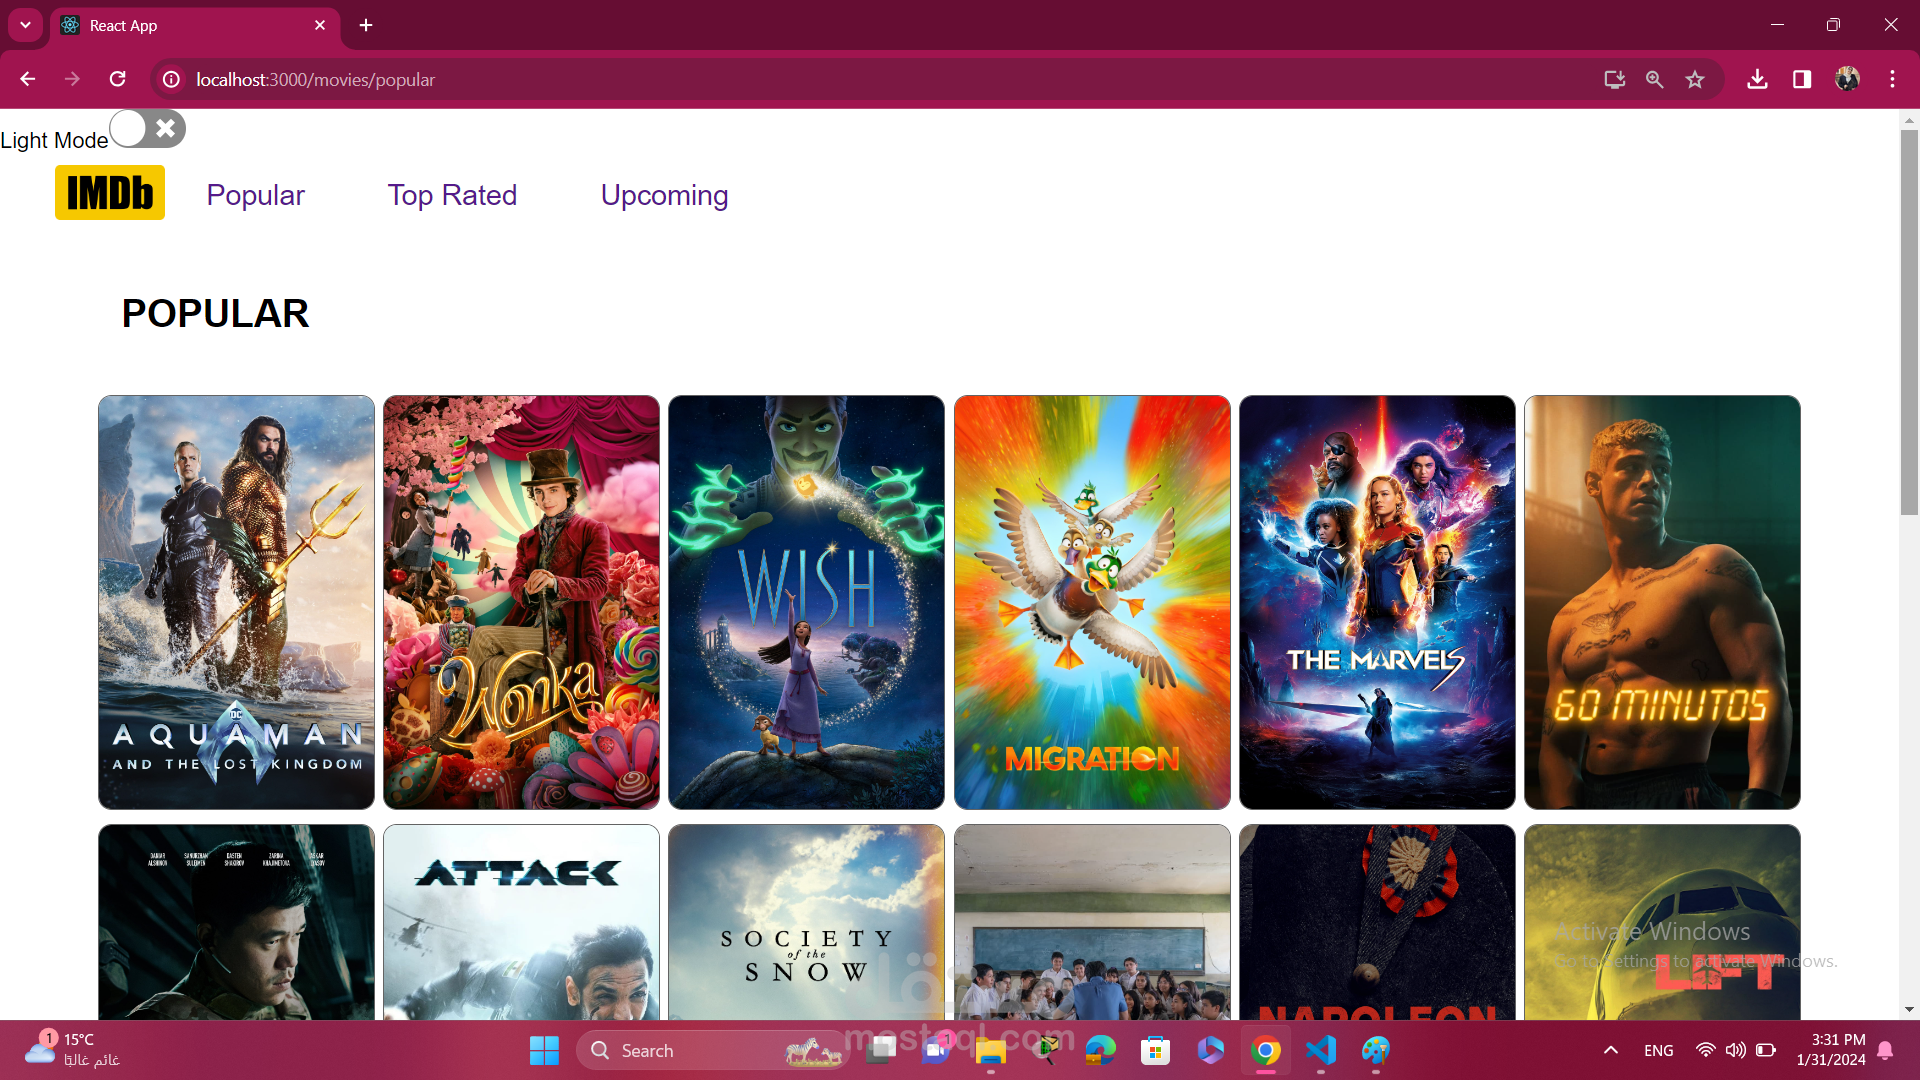Click the page vertical scrollbar thumb
Image resolution: width=1920 pixels, height=1080 pixels.
[x=1909, y=322]
